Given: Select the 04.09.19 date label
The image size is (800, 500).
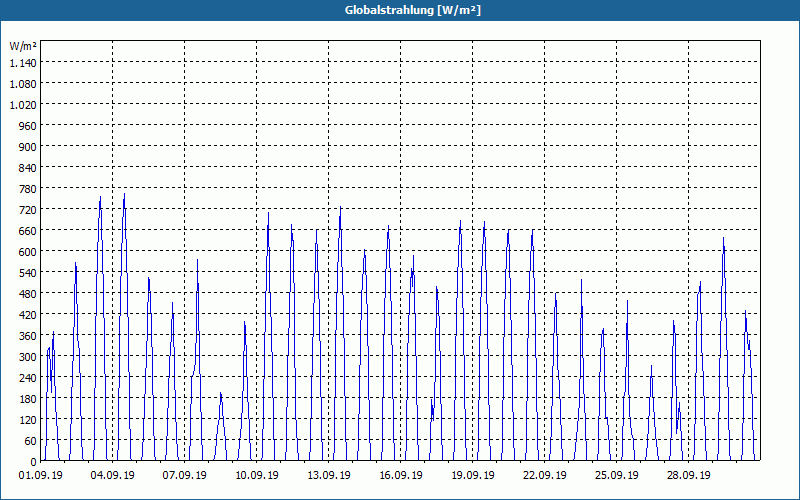Looking at the screenshot, I should [x=113, y=476].
